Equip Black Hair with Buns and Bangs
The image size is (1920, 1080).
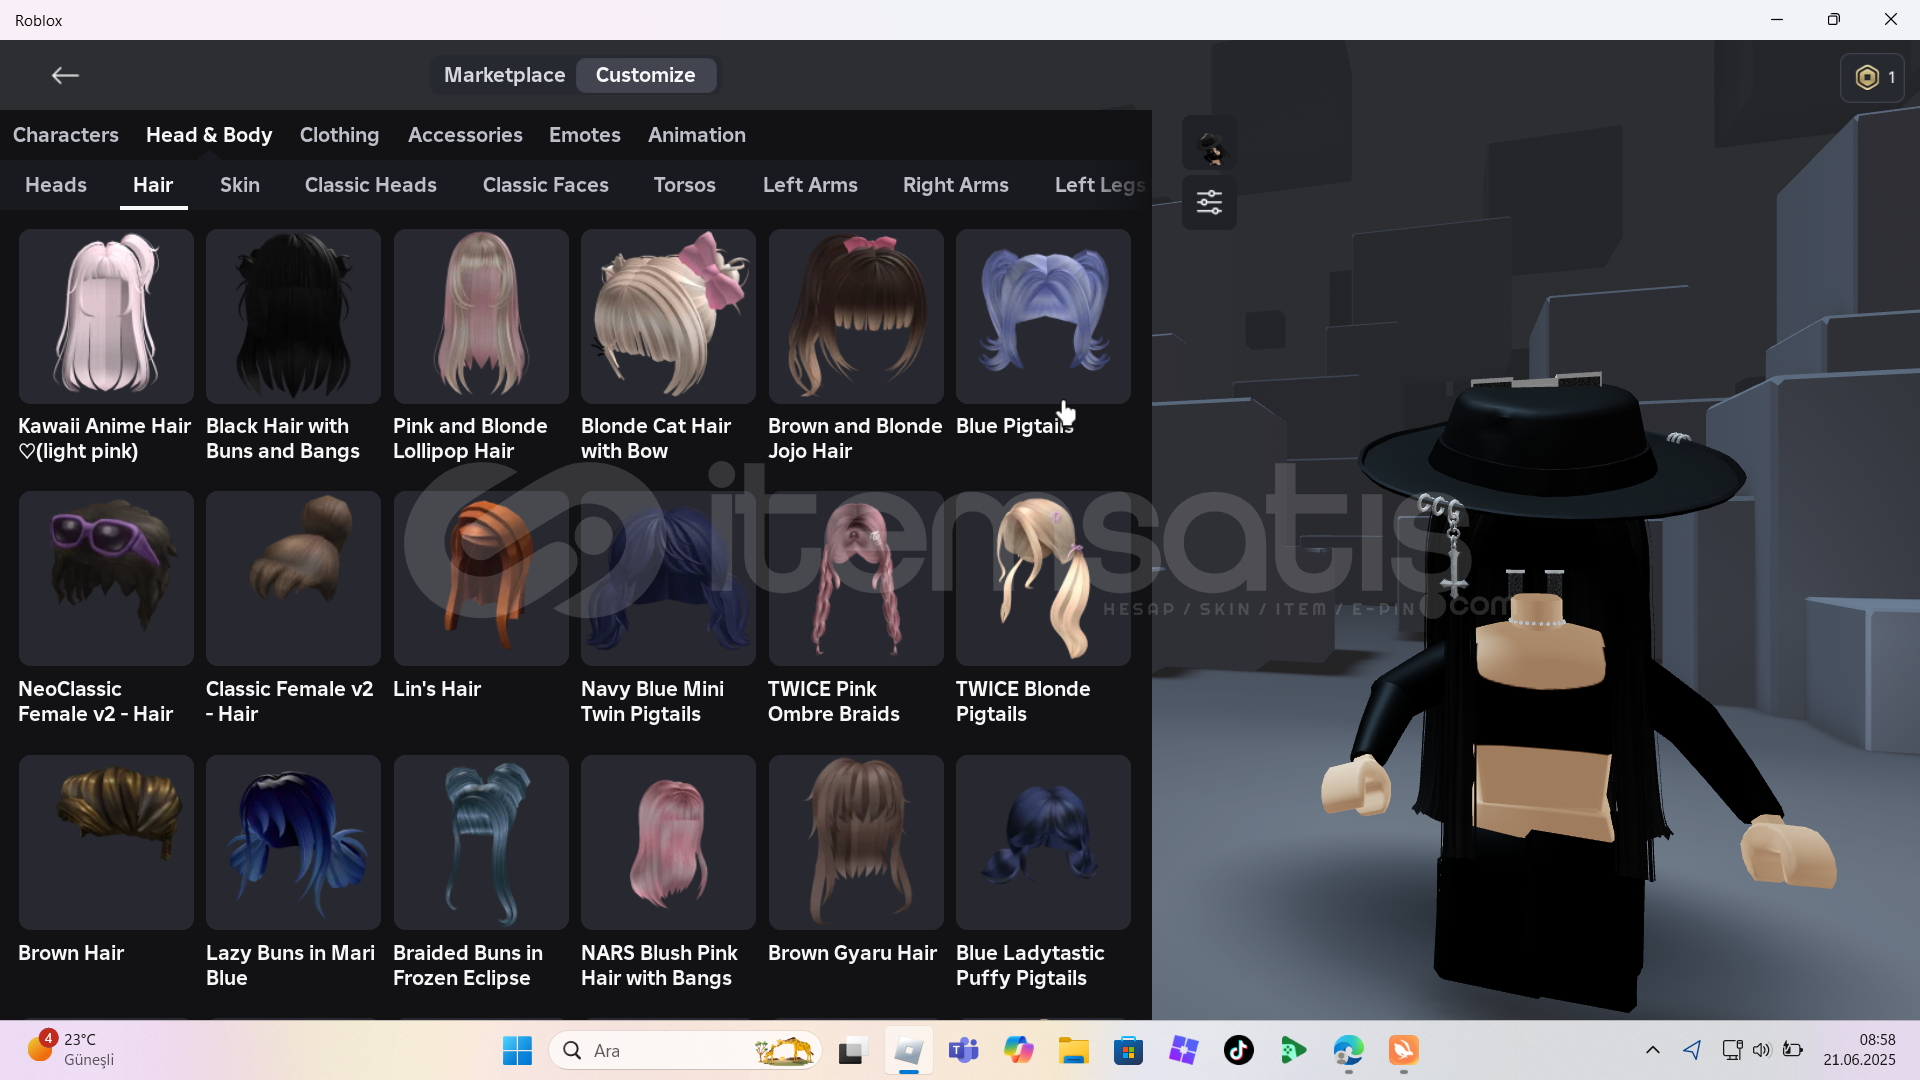pyautogui.click(x=293, y=316)
